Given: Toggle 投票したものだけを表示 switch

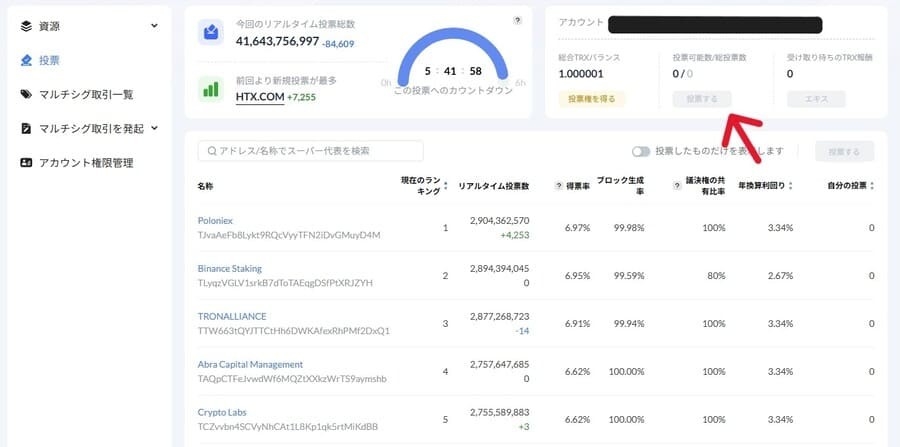Looking at the screenshot, I should tap(641, 151).
